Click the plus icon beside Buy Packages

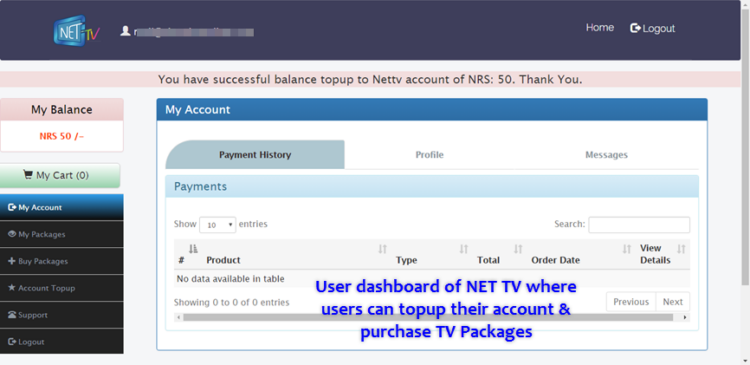point(12,261)
